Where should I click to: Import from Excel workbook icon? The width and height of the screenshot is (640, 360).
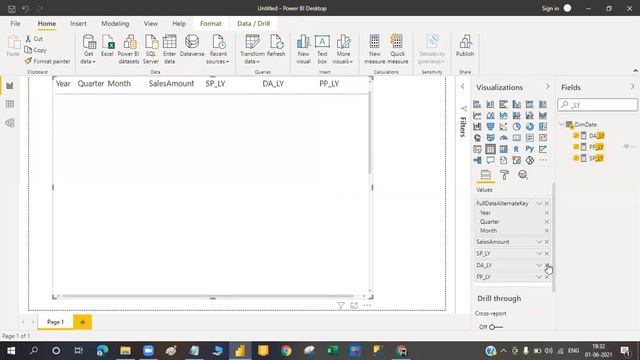pos(107,45)
